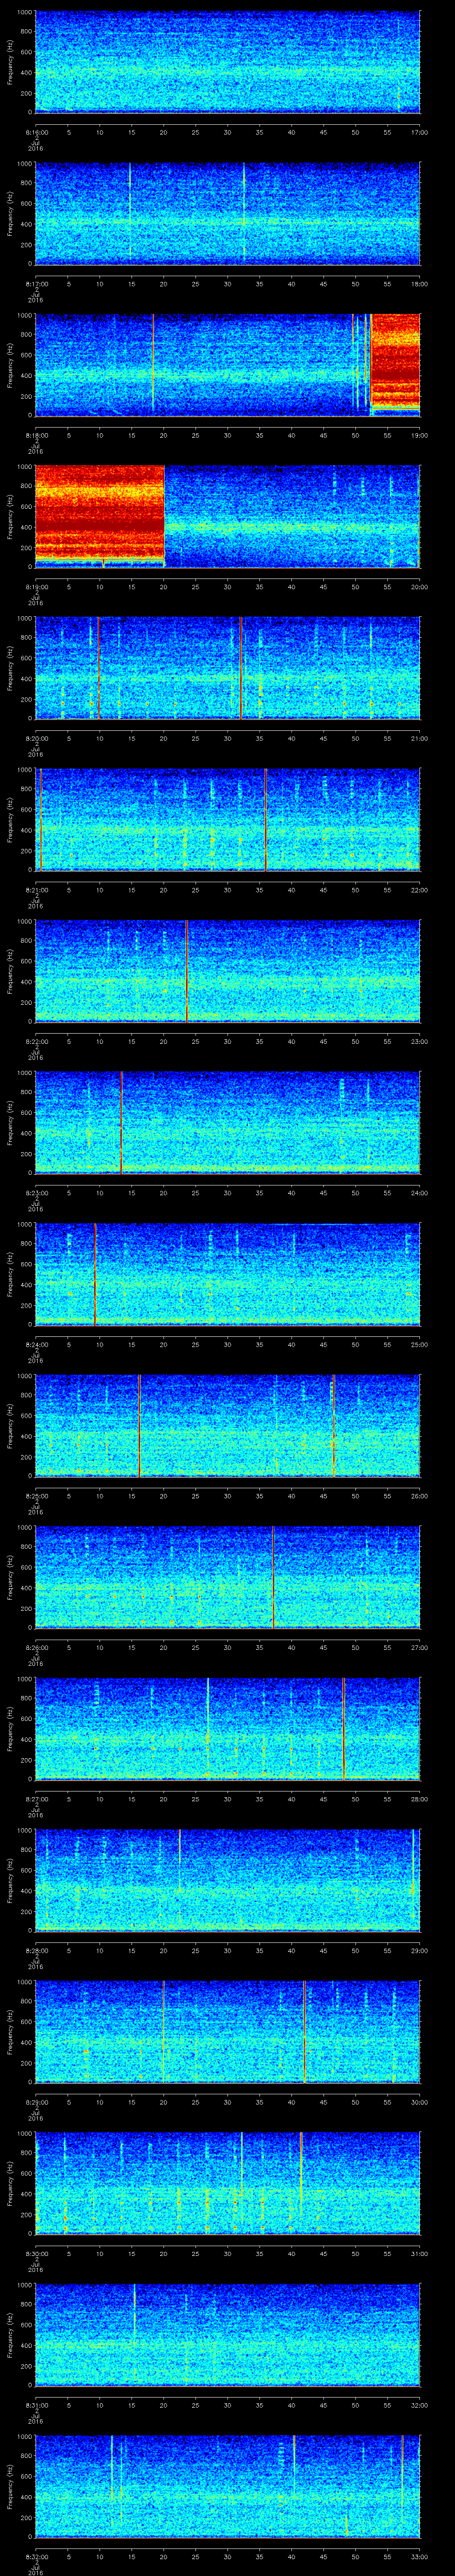Open the spectrogram panel starting at 8:29:00

[x=227, y=2032]
